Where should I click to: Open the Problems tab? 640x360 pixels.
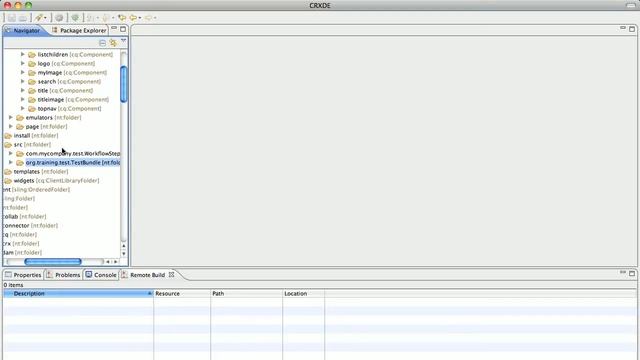pos(63,275)
